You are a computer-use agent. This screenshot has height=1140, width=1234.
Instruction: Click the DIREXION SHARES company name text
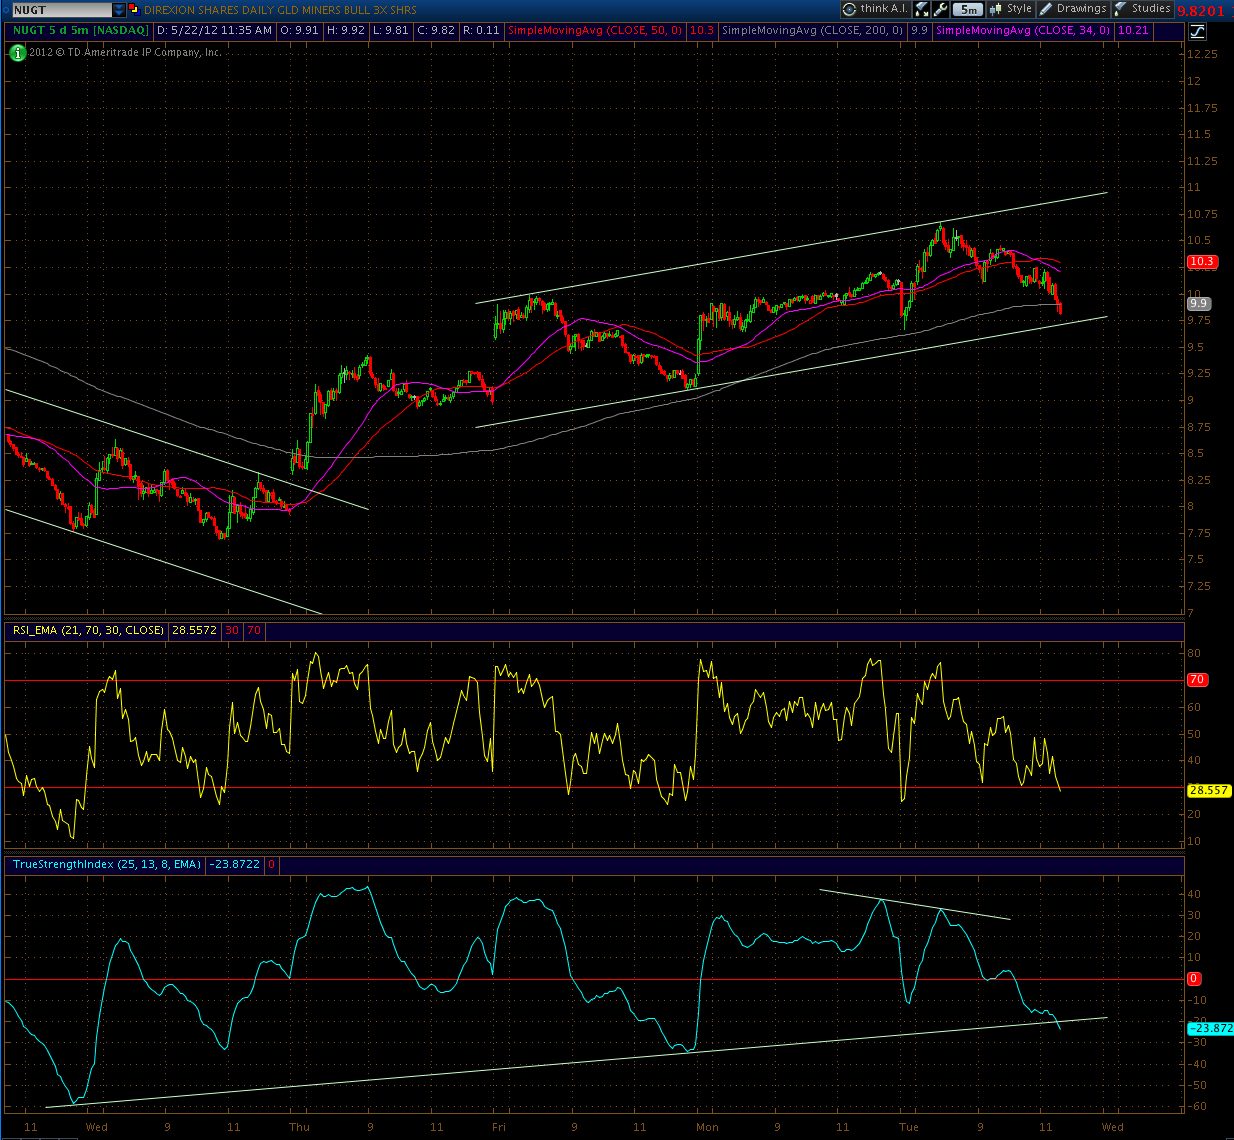coord(280,10)
